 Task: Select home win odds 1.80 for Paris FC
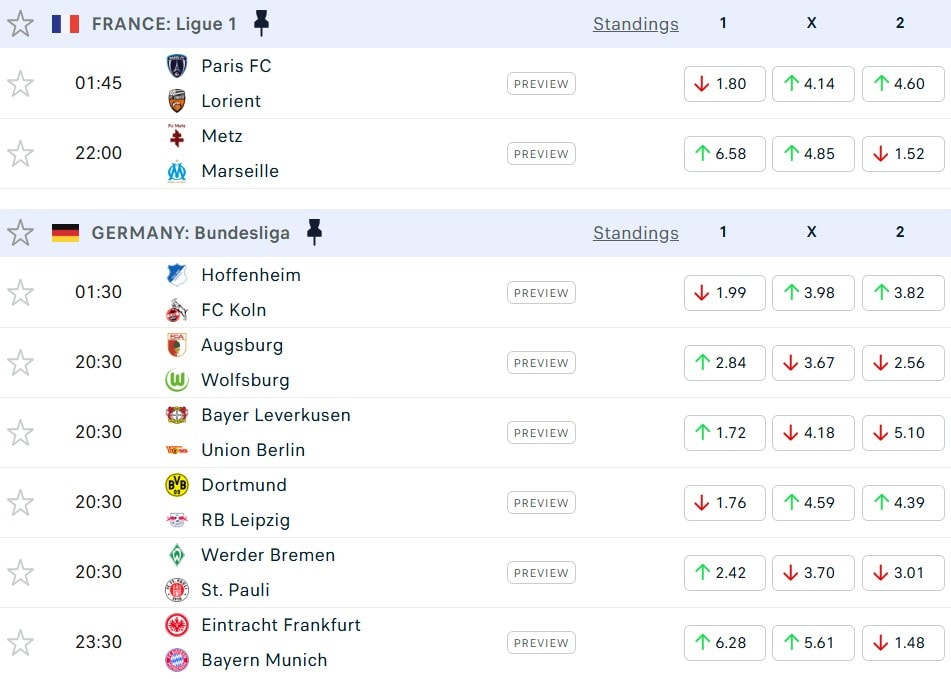coord(724,84)
